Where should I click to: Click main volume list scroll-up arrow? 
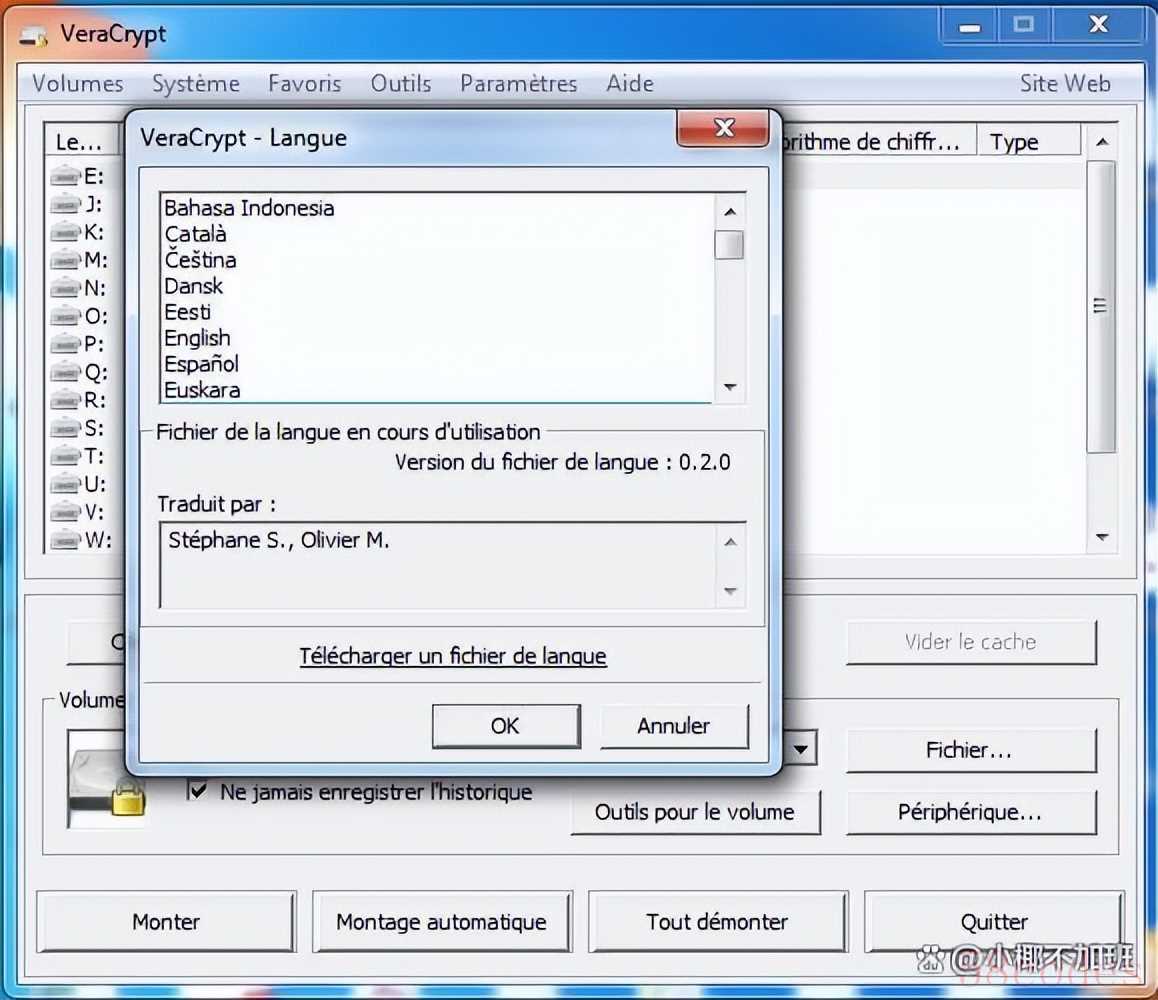[1102, 142]
